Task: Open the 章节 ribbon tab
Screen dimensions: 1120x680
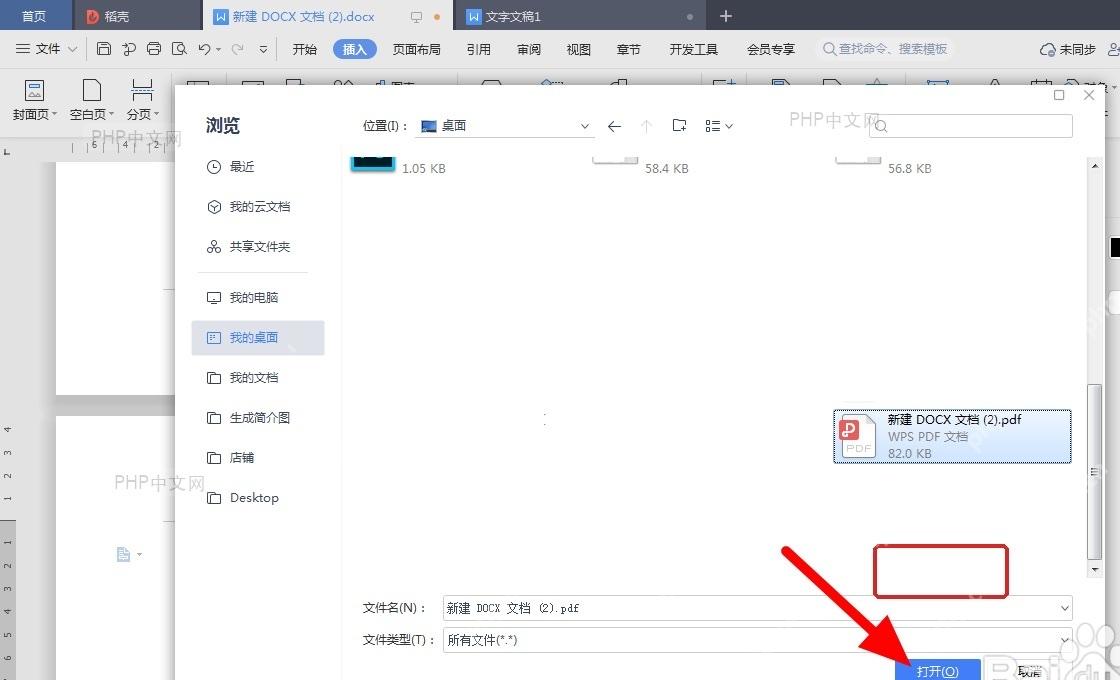Action: (x=629, y=49)
